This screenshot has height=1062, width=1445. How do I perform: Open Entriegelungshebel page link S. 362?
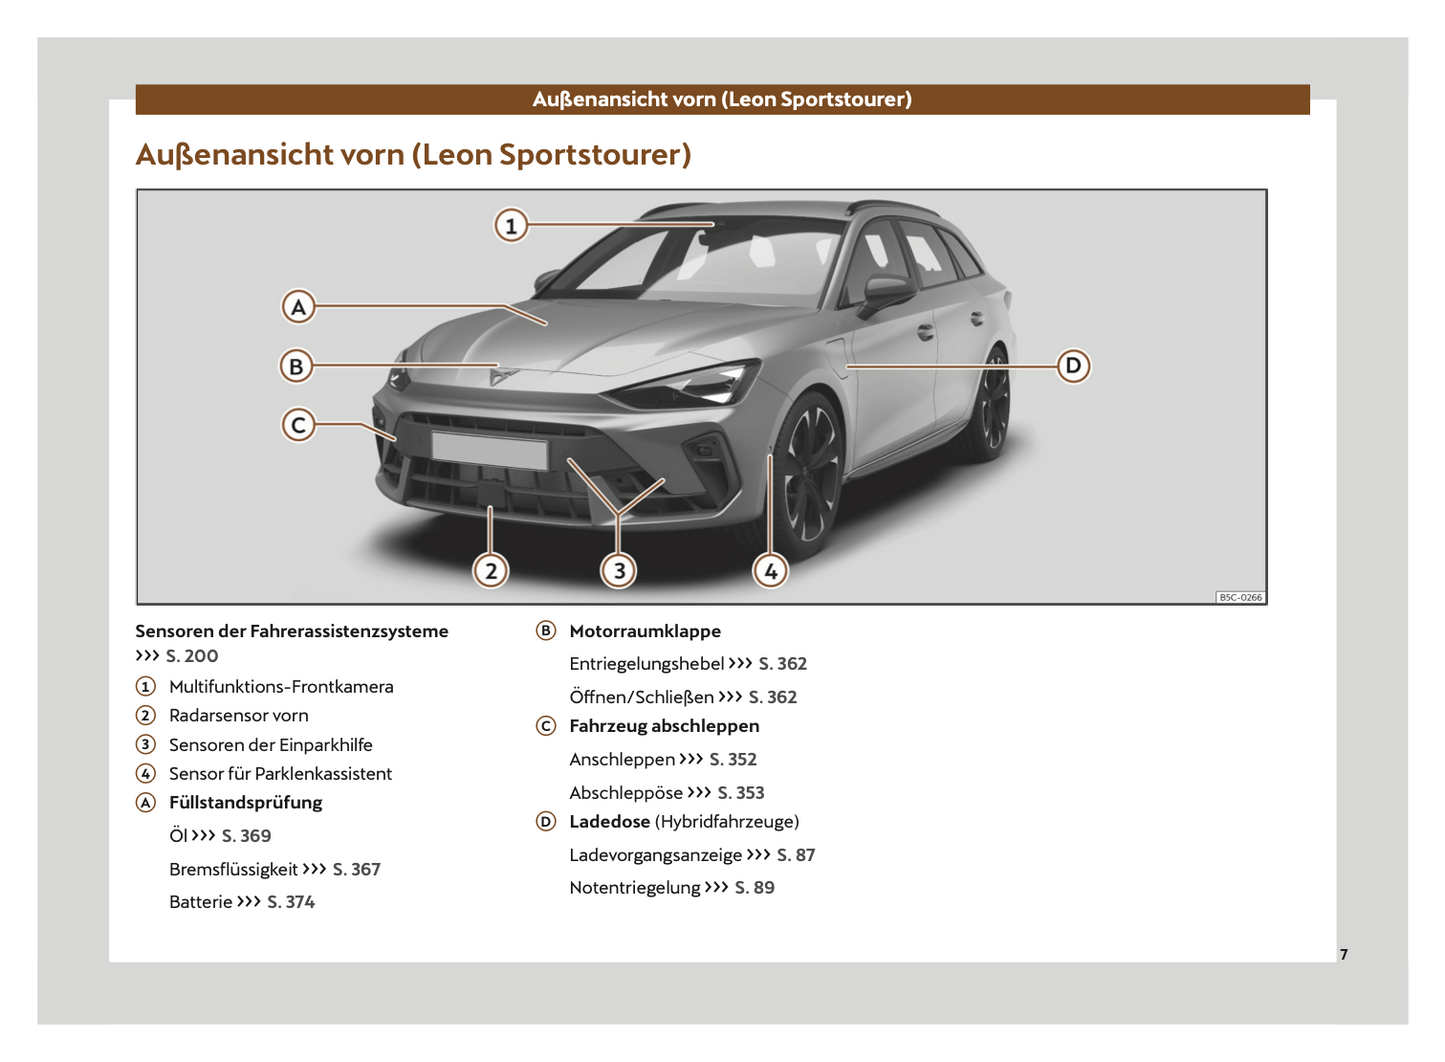coord(782,664)
